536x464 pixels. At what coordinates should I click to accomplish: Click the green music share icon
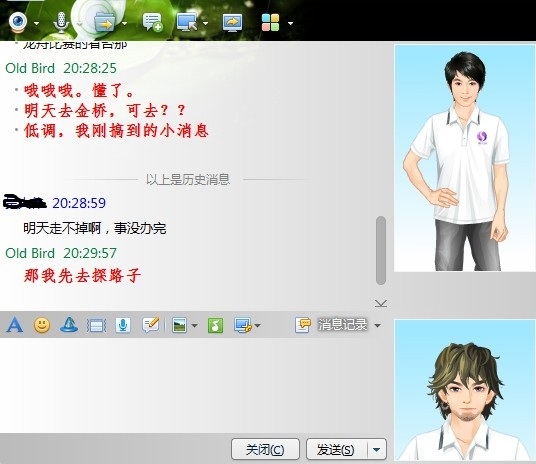point(215,325)
